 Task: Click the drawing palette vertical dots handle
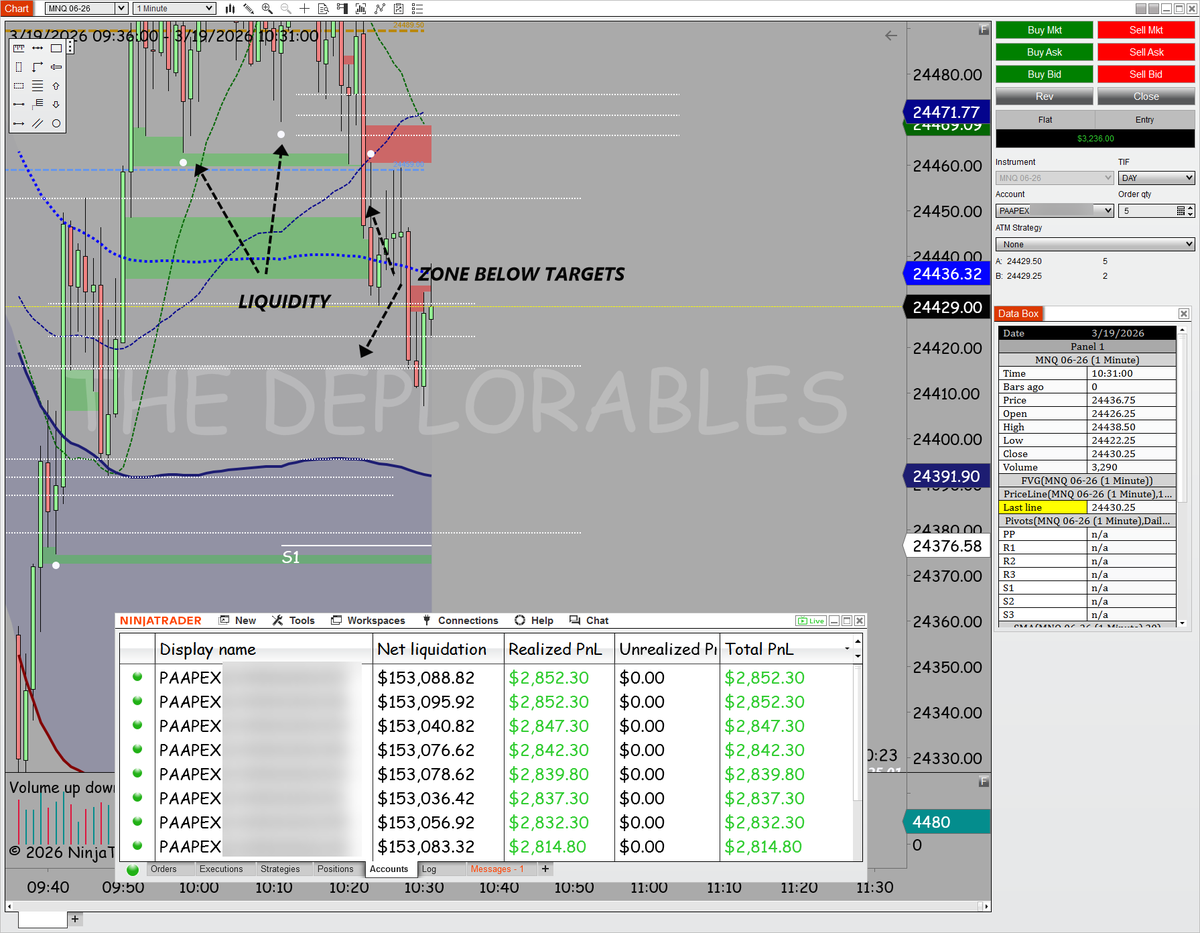70,47
